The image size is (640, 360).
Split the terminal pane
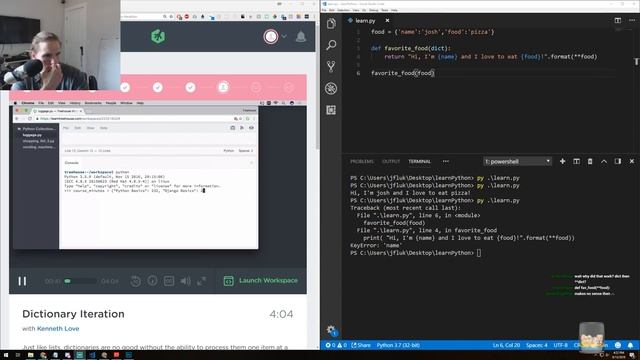pyautogui.click(x=576, y=162)
